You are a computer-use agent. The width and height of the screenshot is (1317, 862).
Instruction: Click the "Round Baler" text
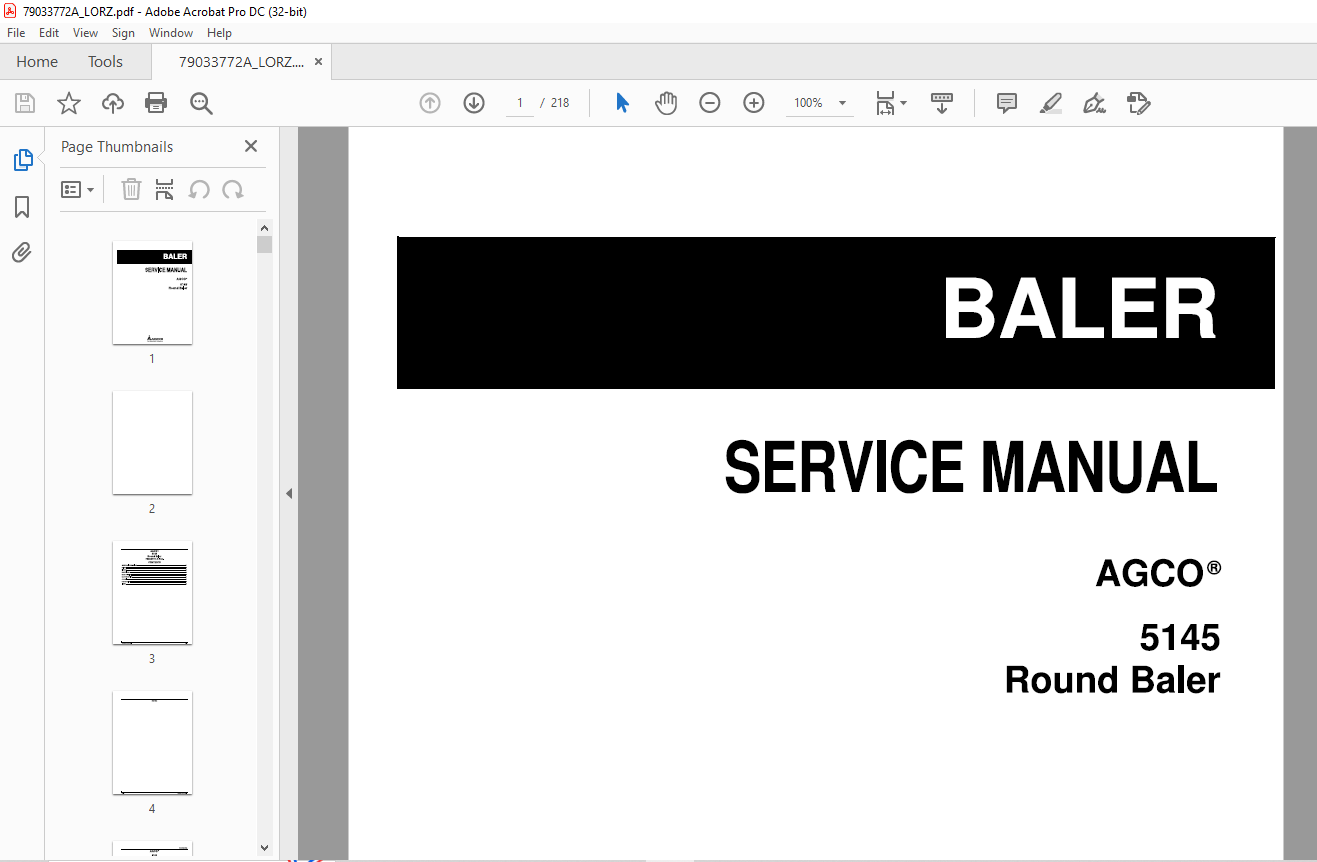coord(1112,680)
